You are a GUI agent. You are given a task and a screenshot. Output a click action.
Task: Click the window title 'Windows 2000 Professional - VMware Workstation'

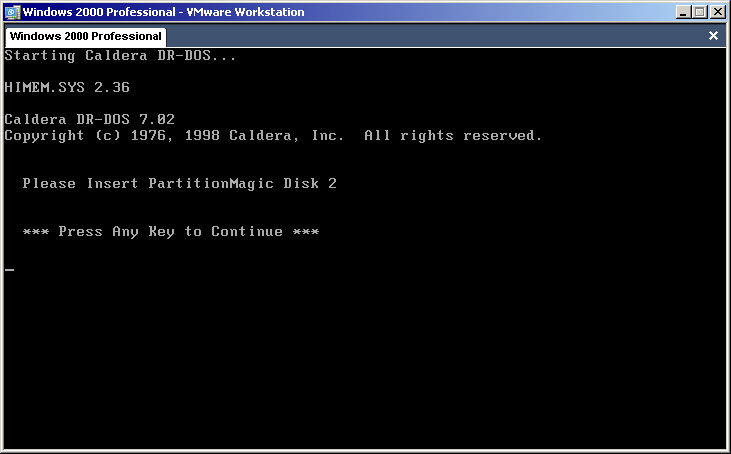163,12
